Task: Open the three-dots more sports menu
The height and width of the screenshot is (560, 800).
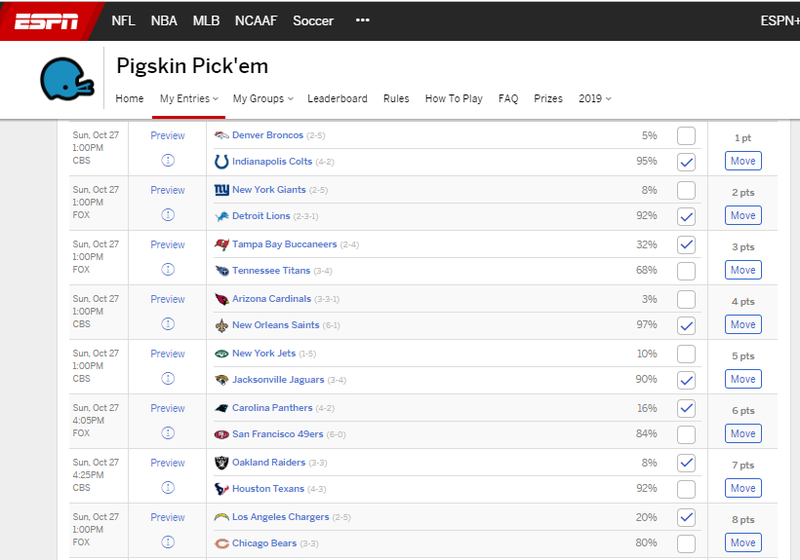Action: 362,20
